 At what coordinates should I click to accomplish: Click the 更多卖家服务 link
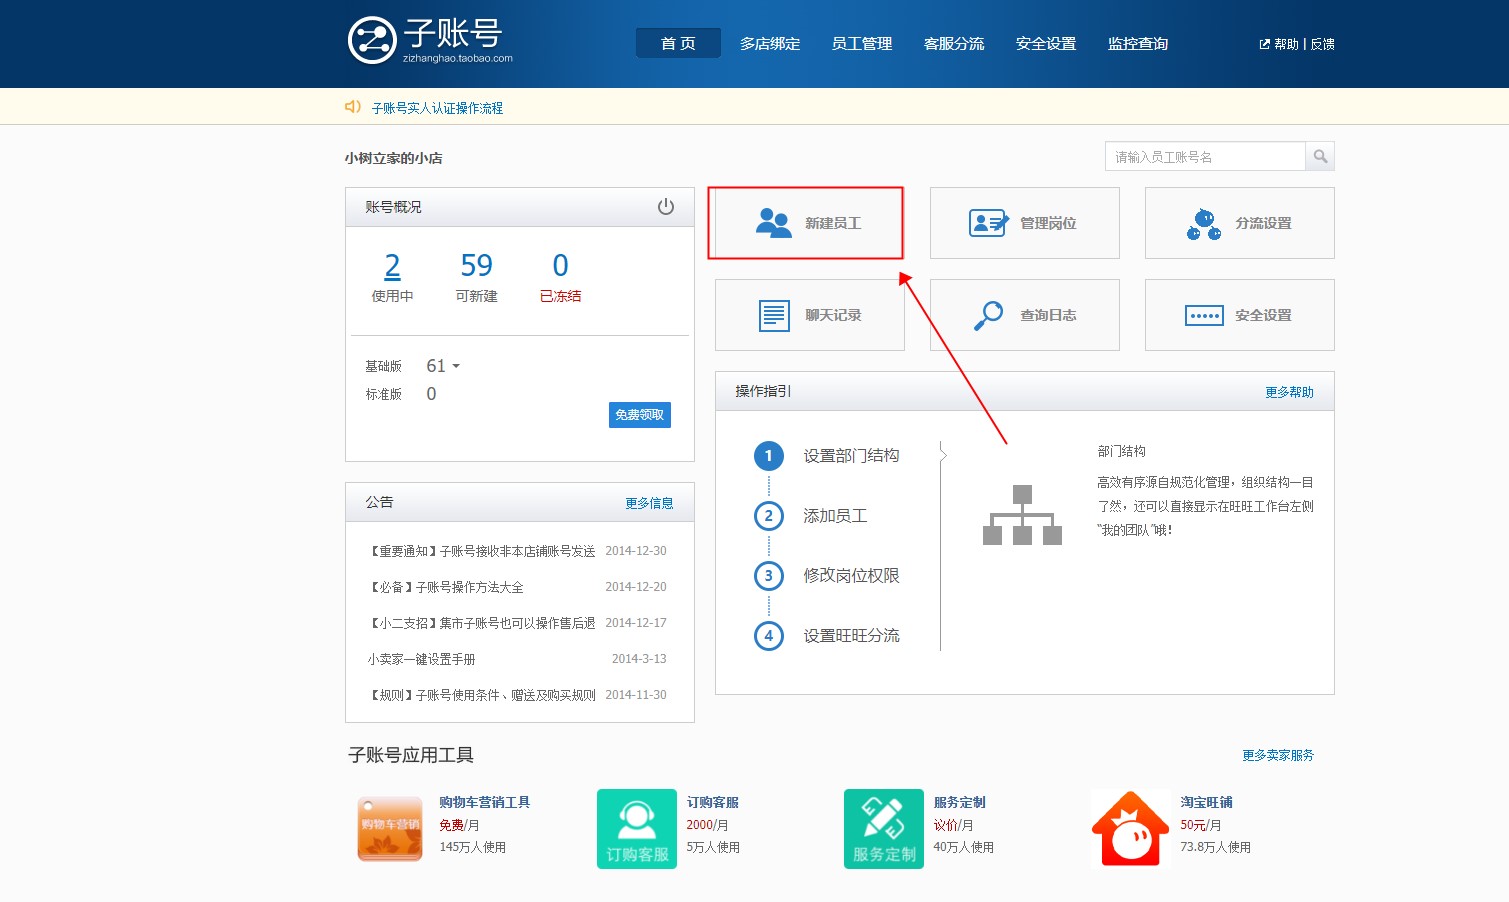[1277, 755]
